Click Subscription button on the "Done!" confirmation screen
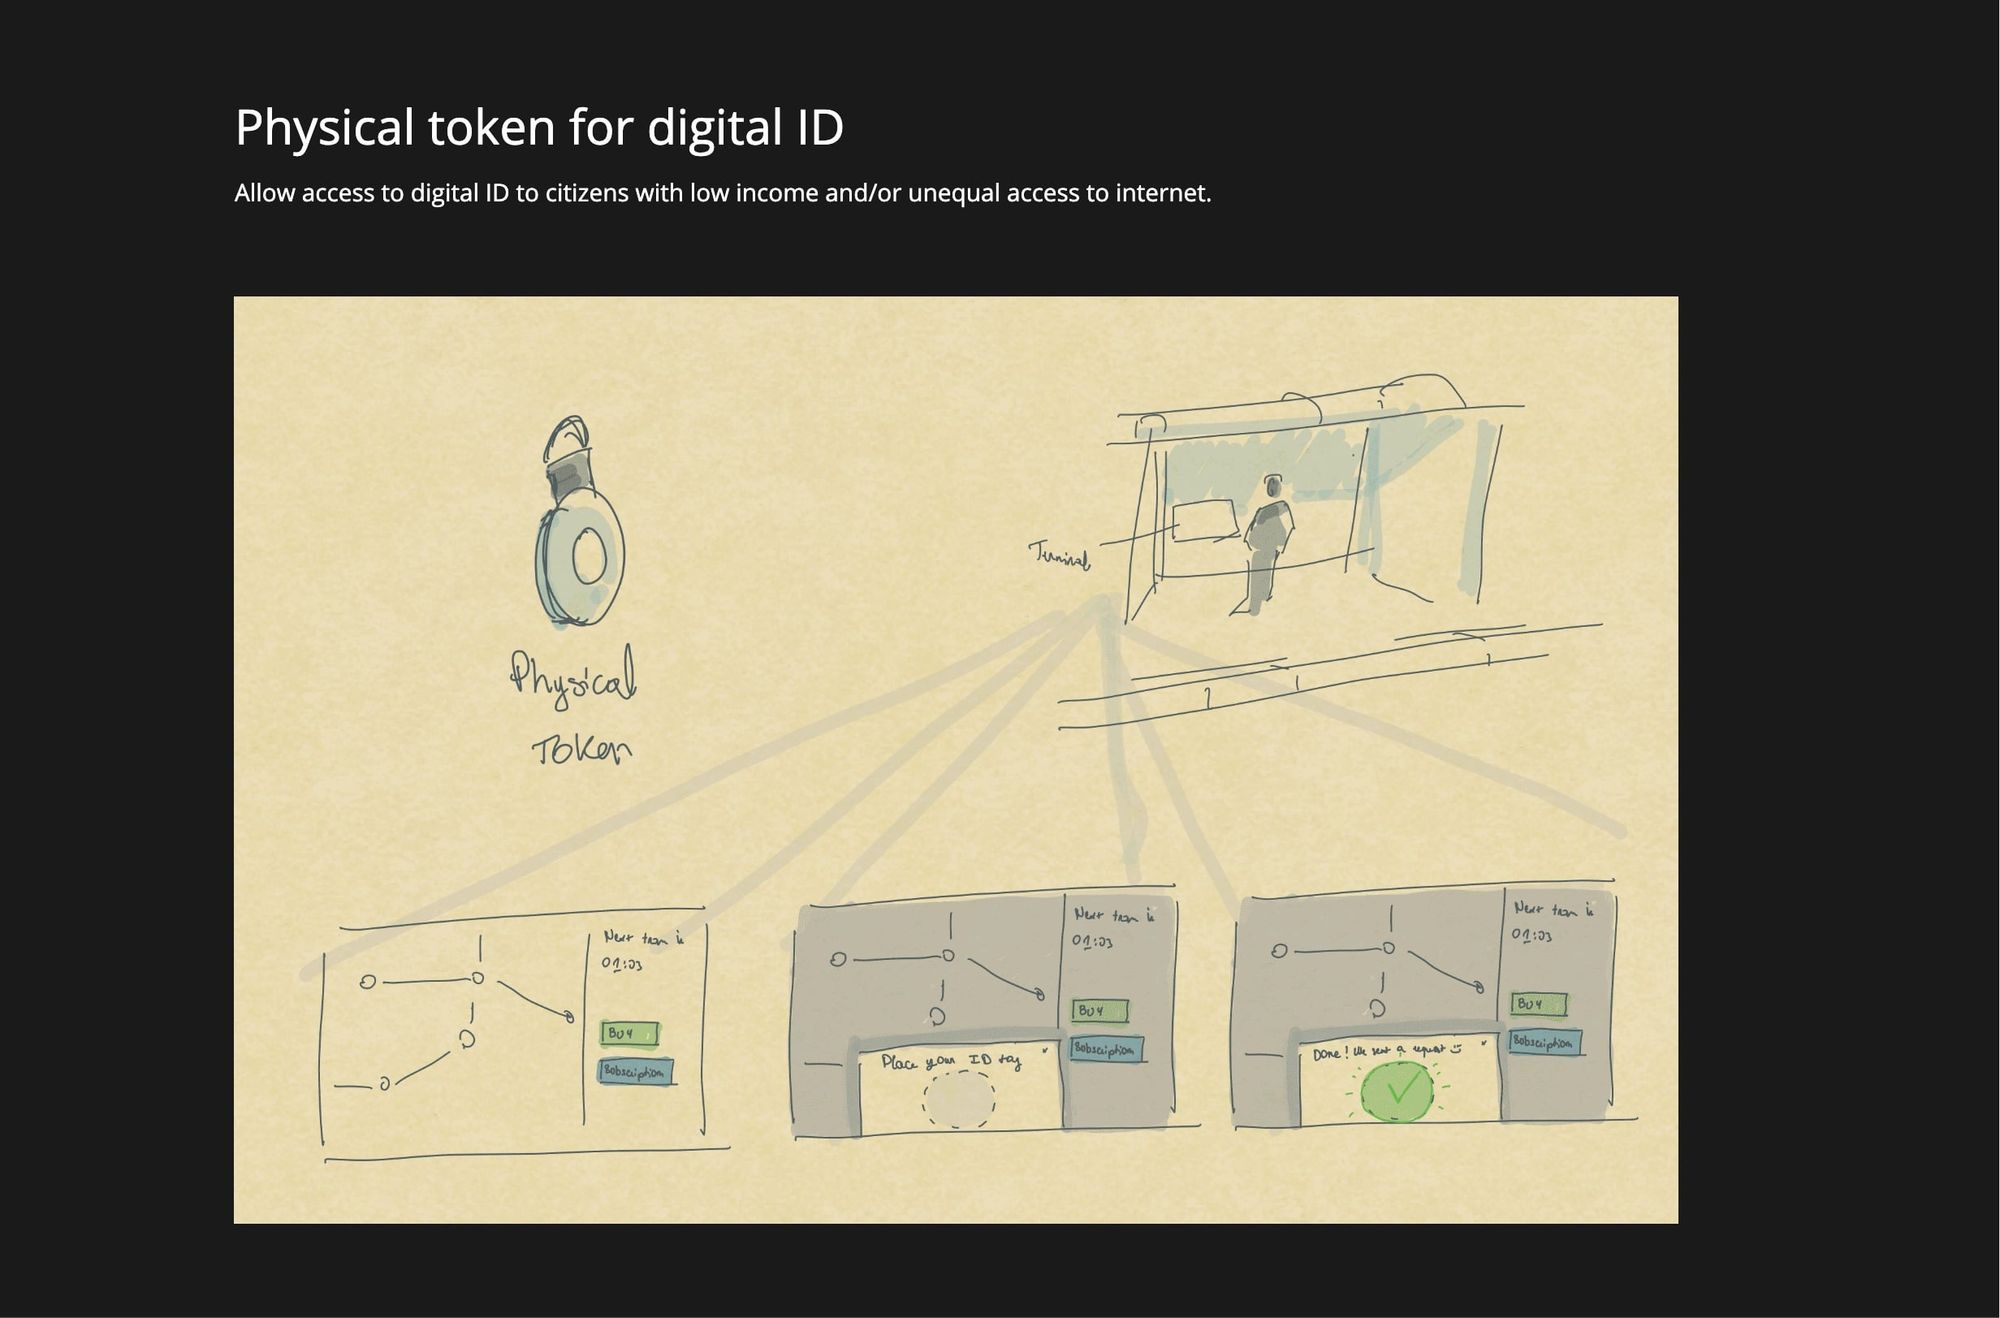Screen dimensions: 2000x1318 tap(1545, 1042)
